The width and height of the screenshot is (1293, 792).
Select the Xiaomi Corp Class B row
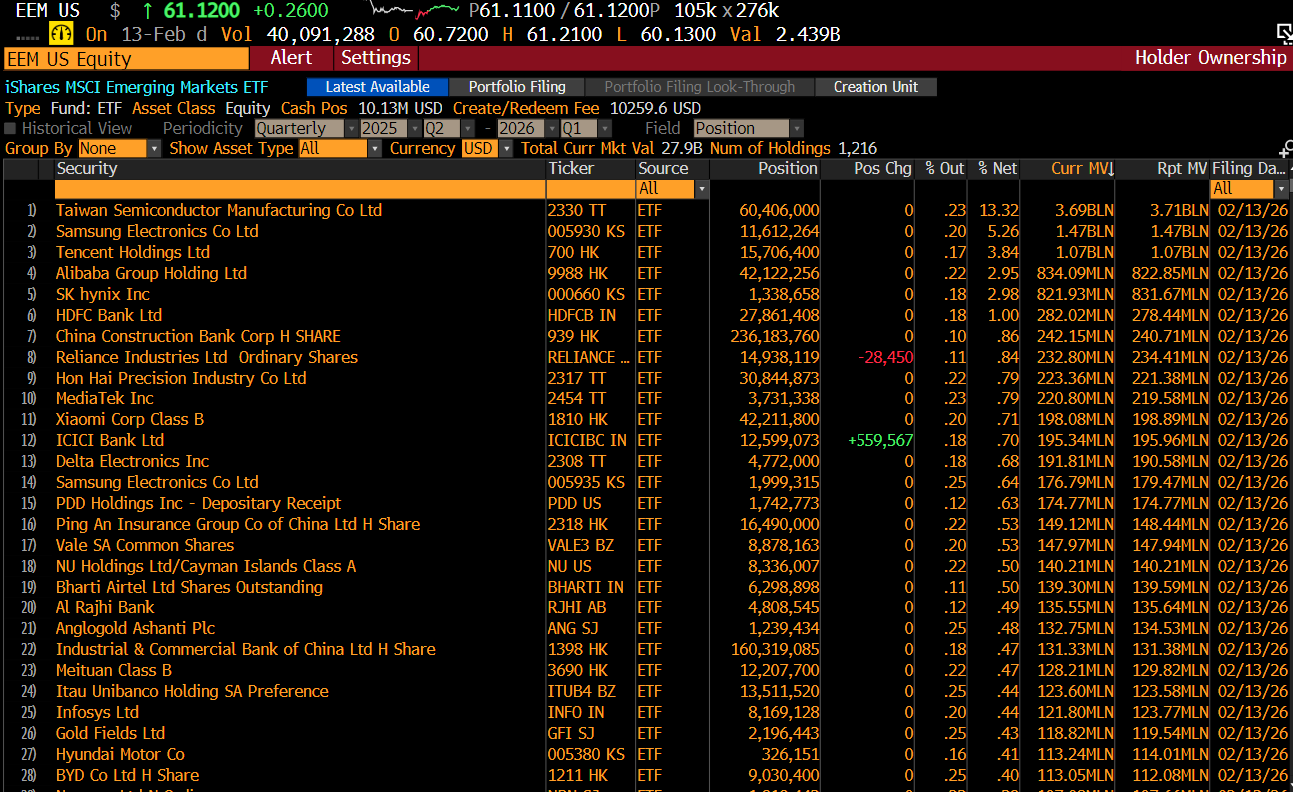pyautogui.click(x=646, y=419)
